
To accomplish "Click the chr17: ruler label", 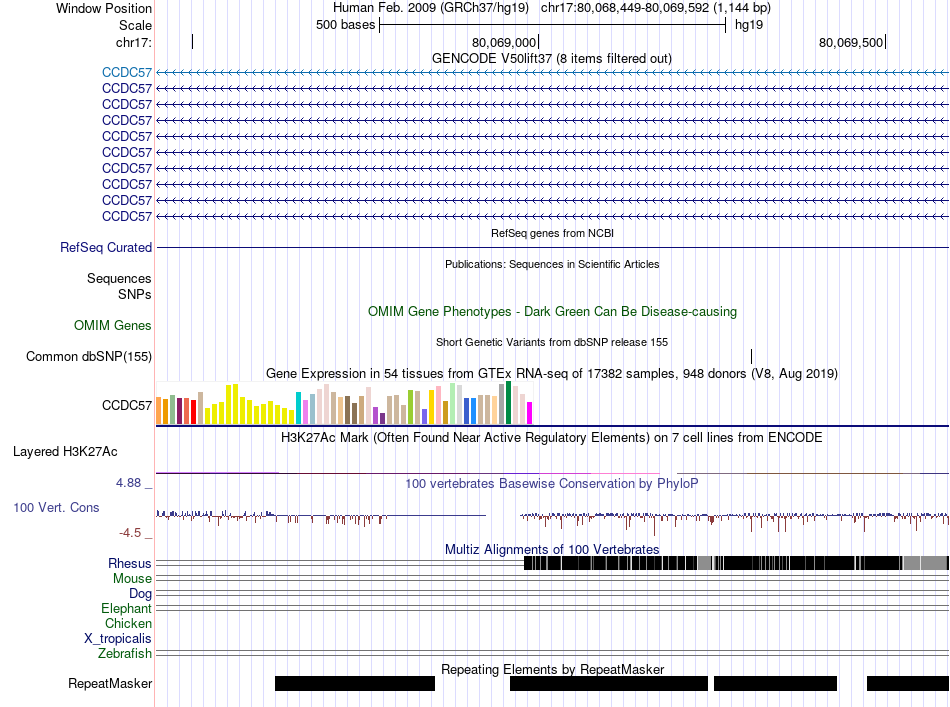I will point(134,42).
